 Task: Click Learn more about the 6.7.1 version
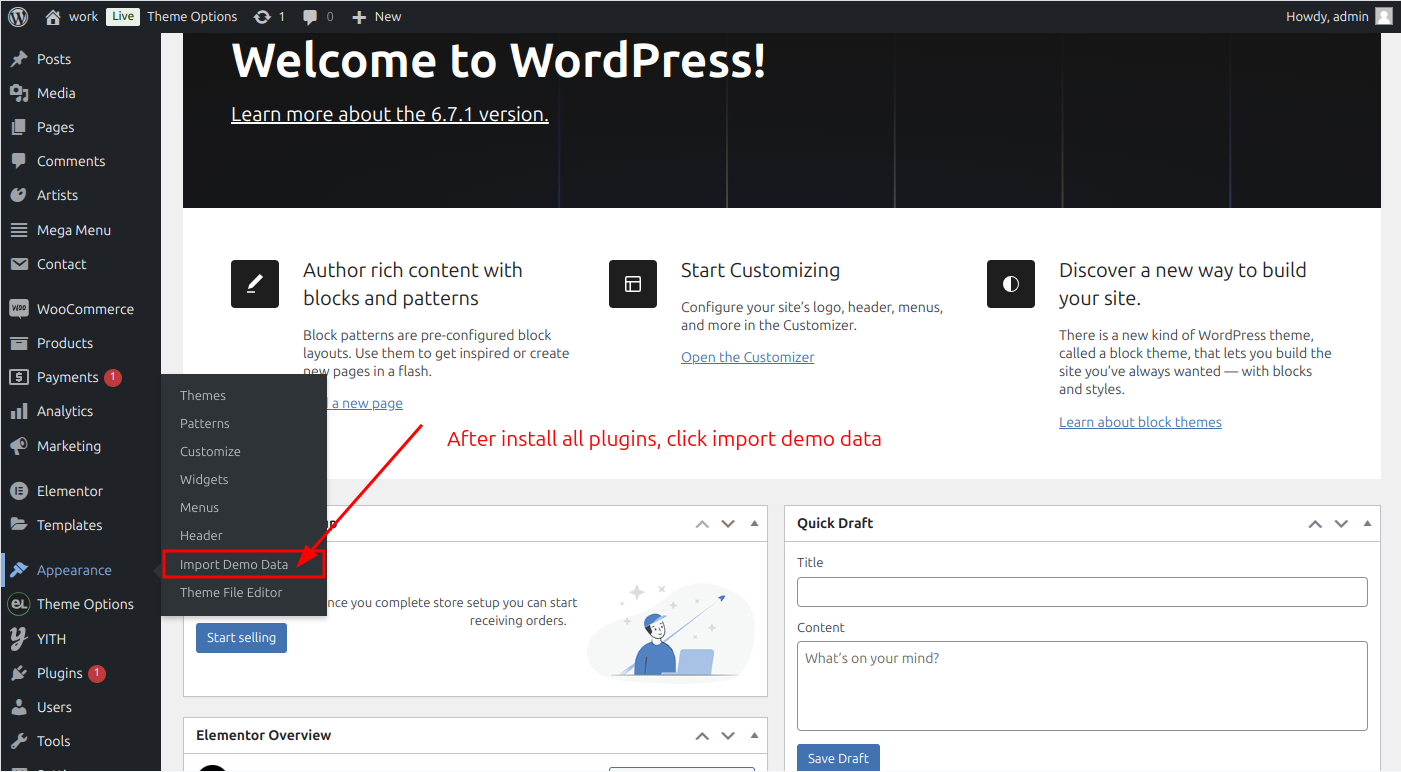[390, 114]
